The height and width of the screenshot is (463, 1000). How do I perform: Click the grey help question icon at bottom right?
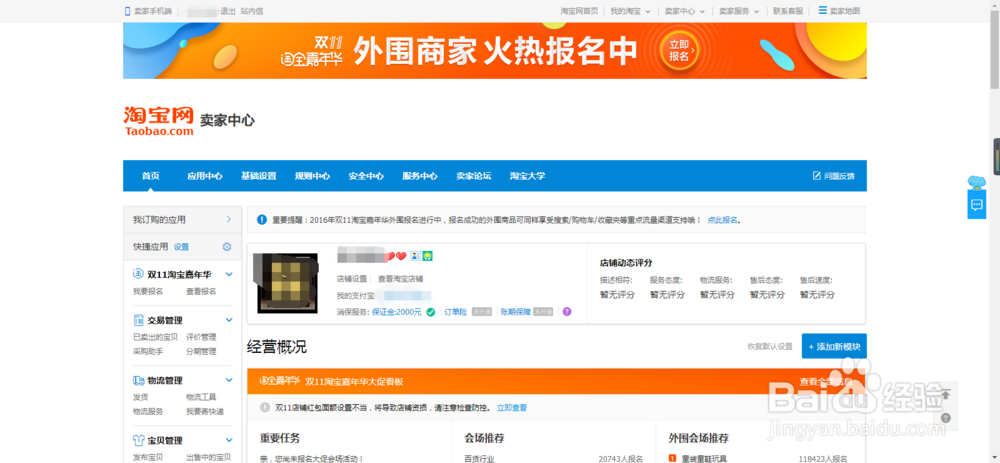pos(946,418)
